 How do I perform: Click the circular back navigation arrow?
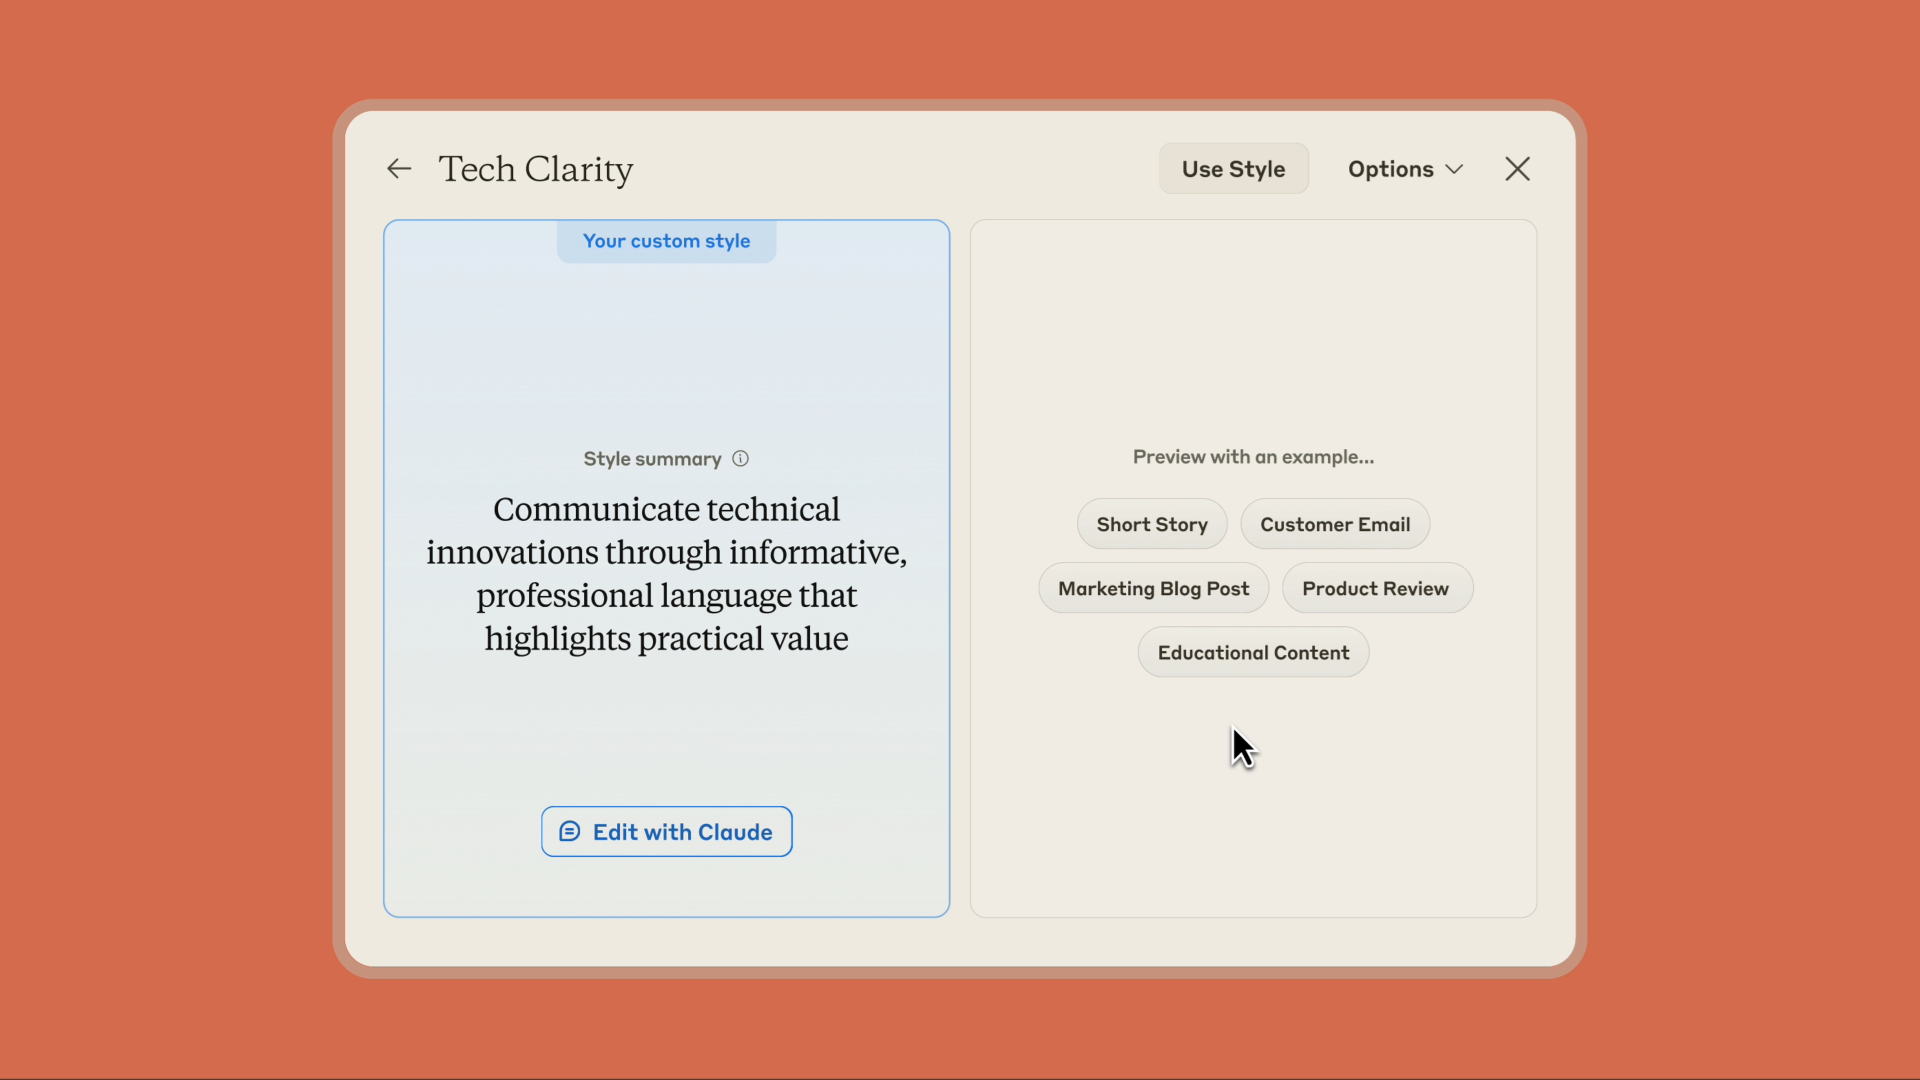point(398,167)
